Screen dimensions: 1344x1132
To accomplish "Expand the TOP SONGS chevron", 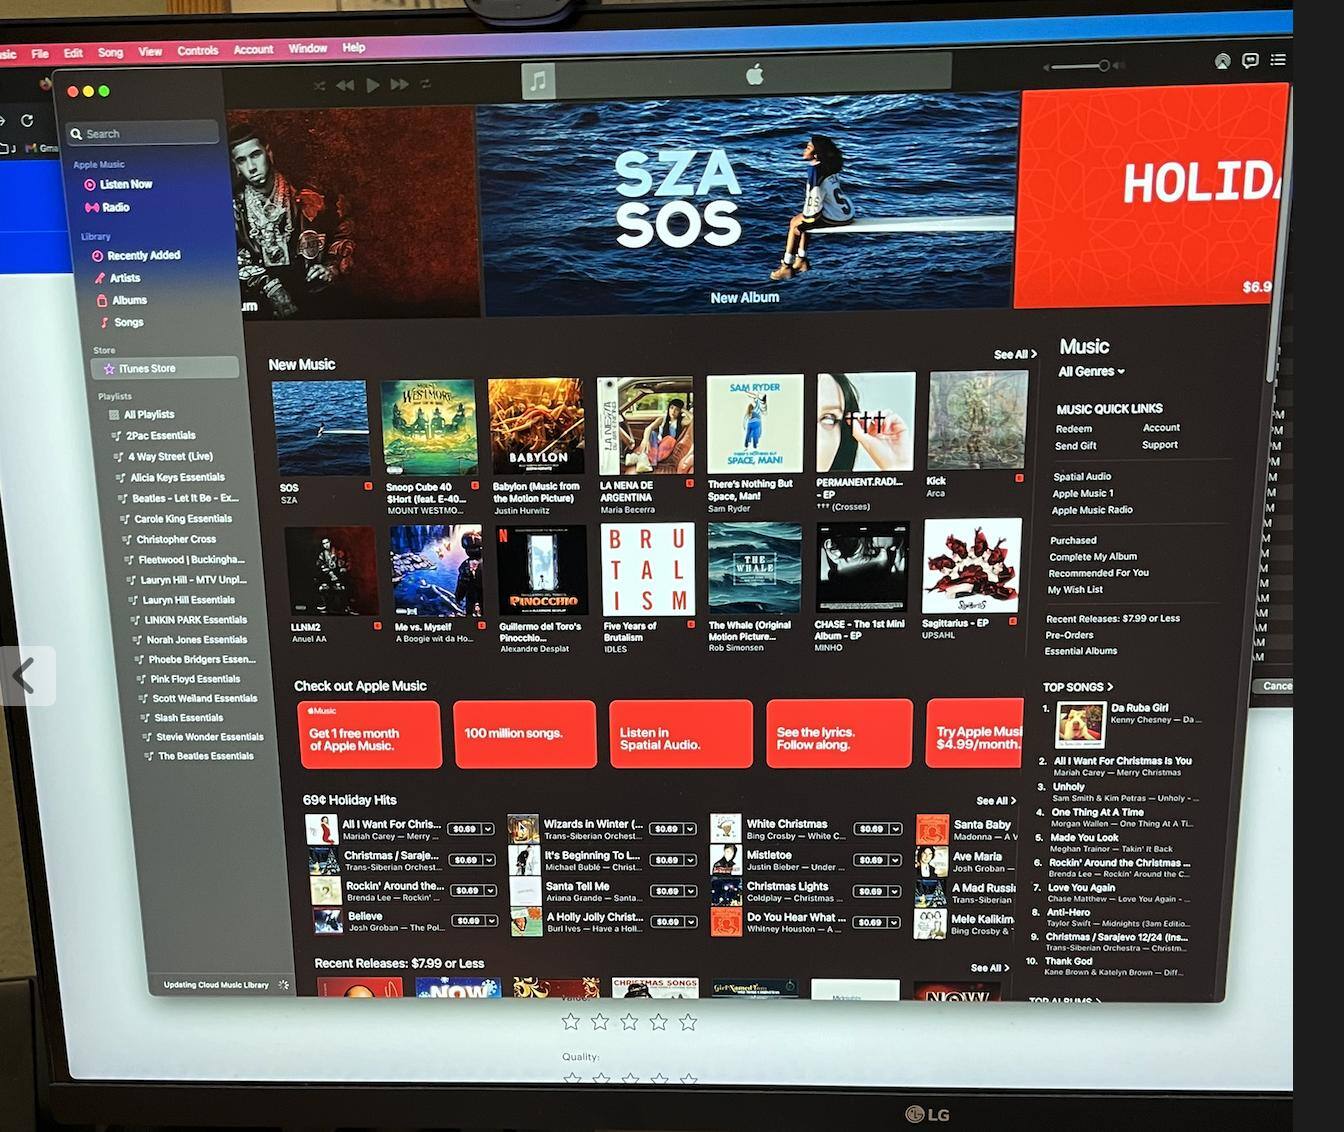I will (1109, 687).
